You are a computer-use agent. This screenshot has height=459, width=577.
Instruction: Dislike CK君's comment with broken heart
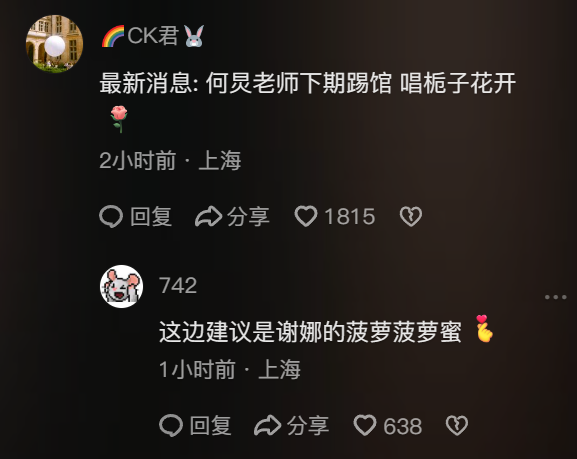pyautogui.click(x=411, y=216)
